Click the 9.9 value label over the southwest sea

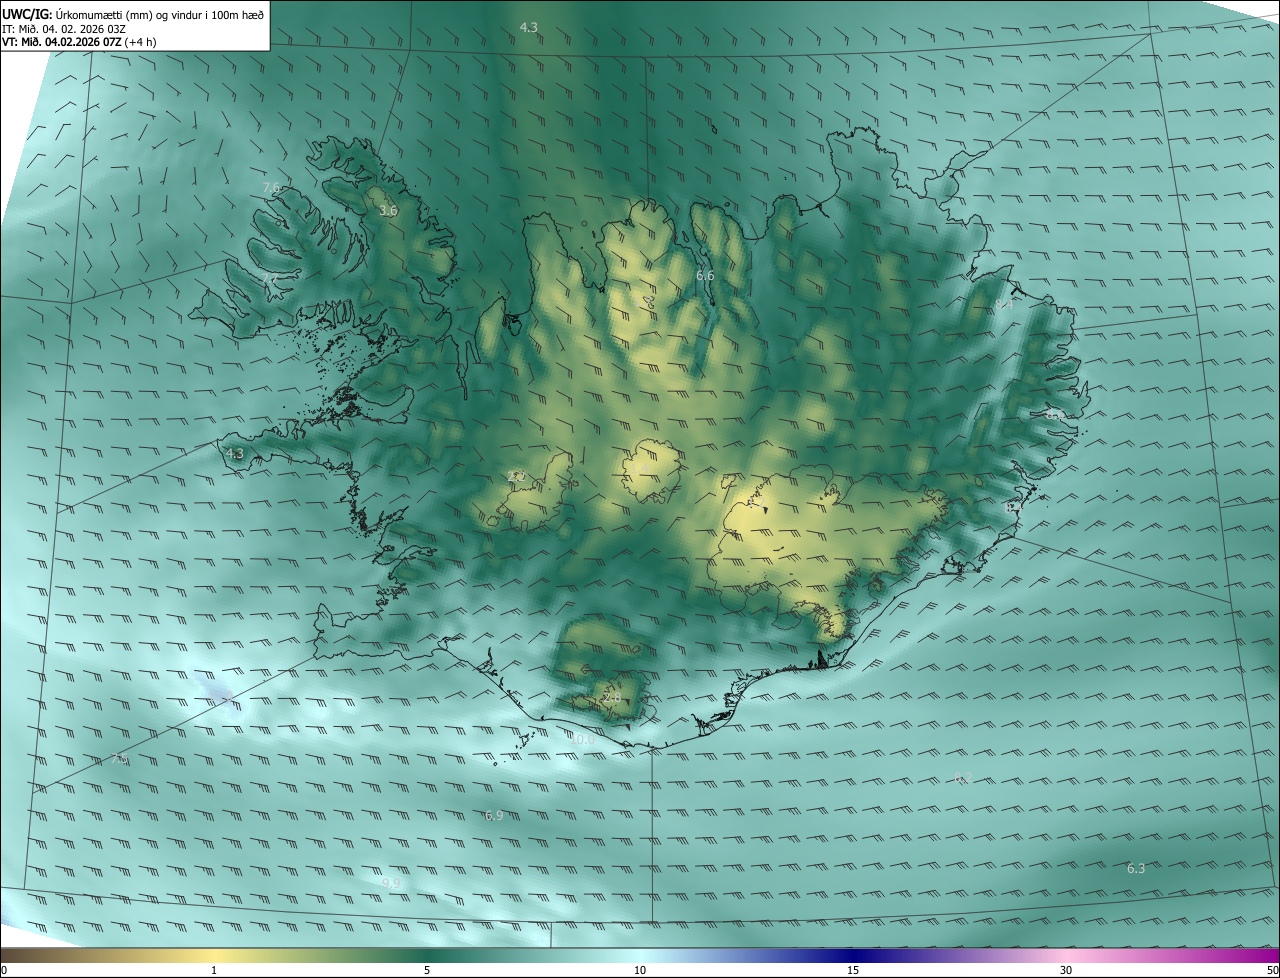tap(391, 883)
